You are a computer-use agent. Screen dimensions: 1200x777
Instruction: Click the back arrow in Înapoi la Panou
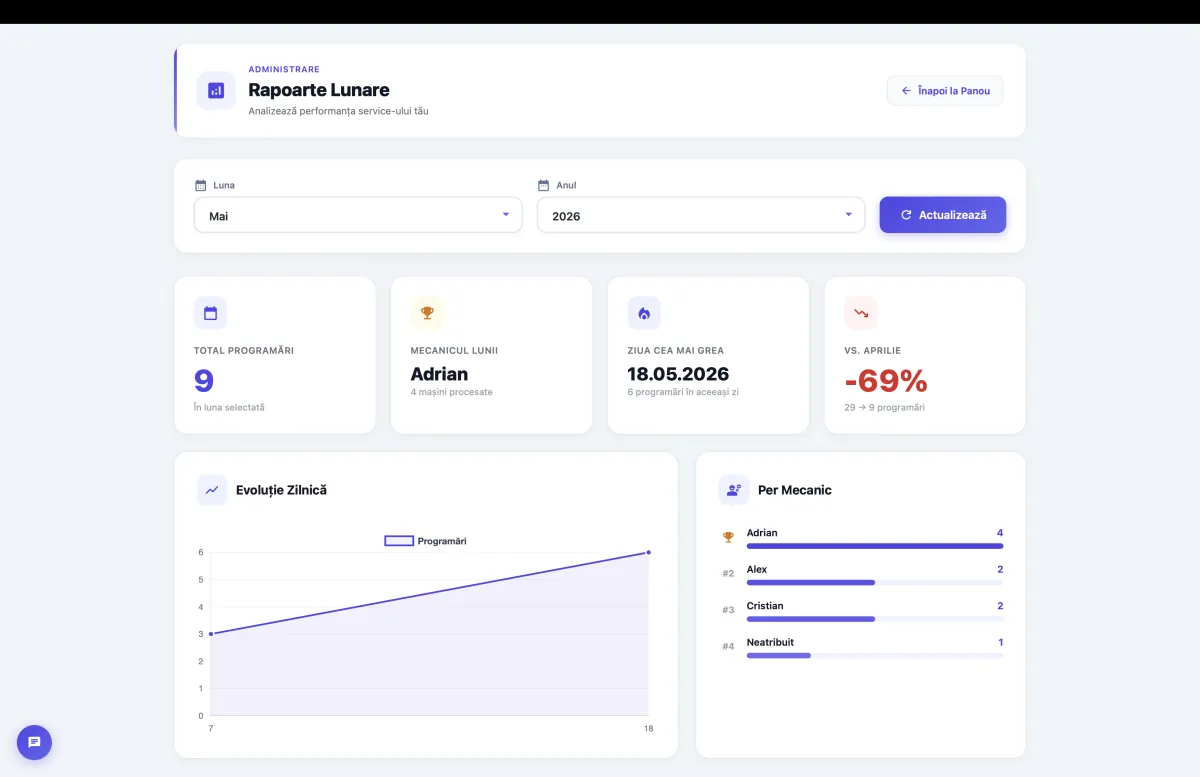click(906, 91)
